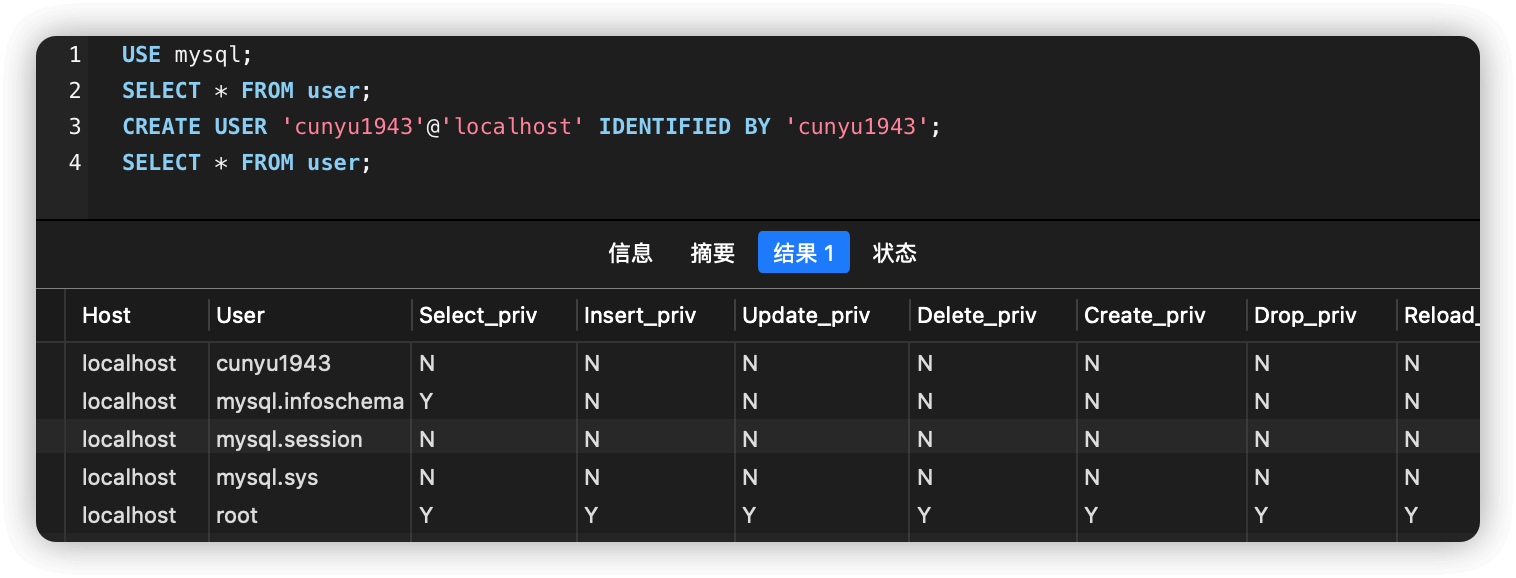Open the 摘要 tab
1516x578 pixels.
point(712,253)
